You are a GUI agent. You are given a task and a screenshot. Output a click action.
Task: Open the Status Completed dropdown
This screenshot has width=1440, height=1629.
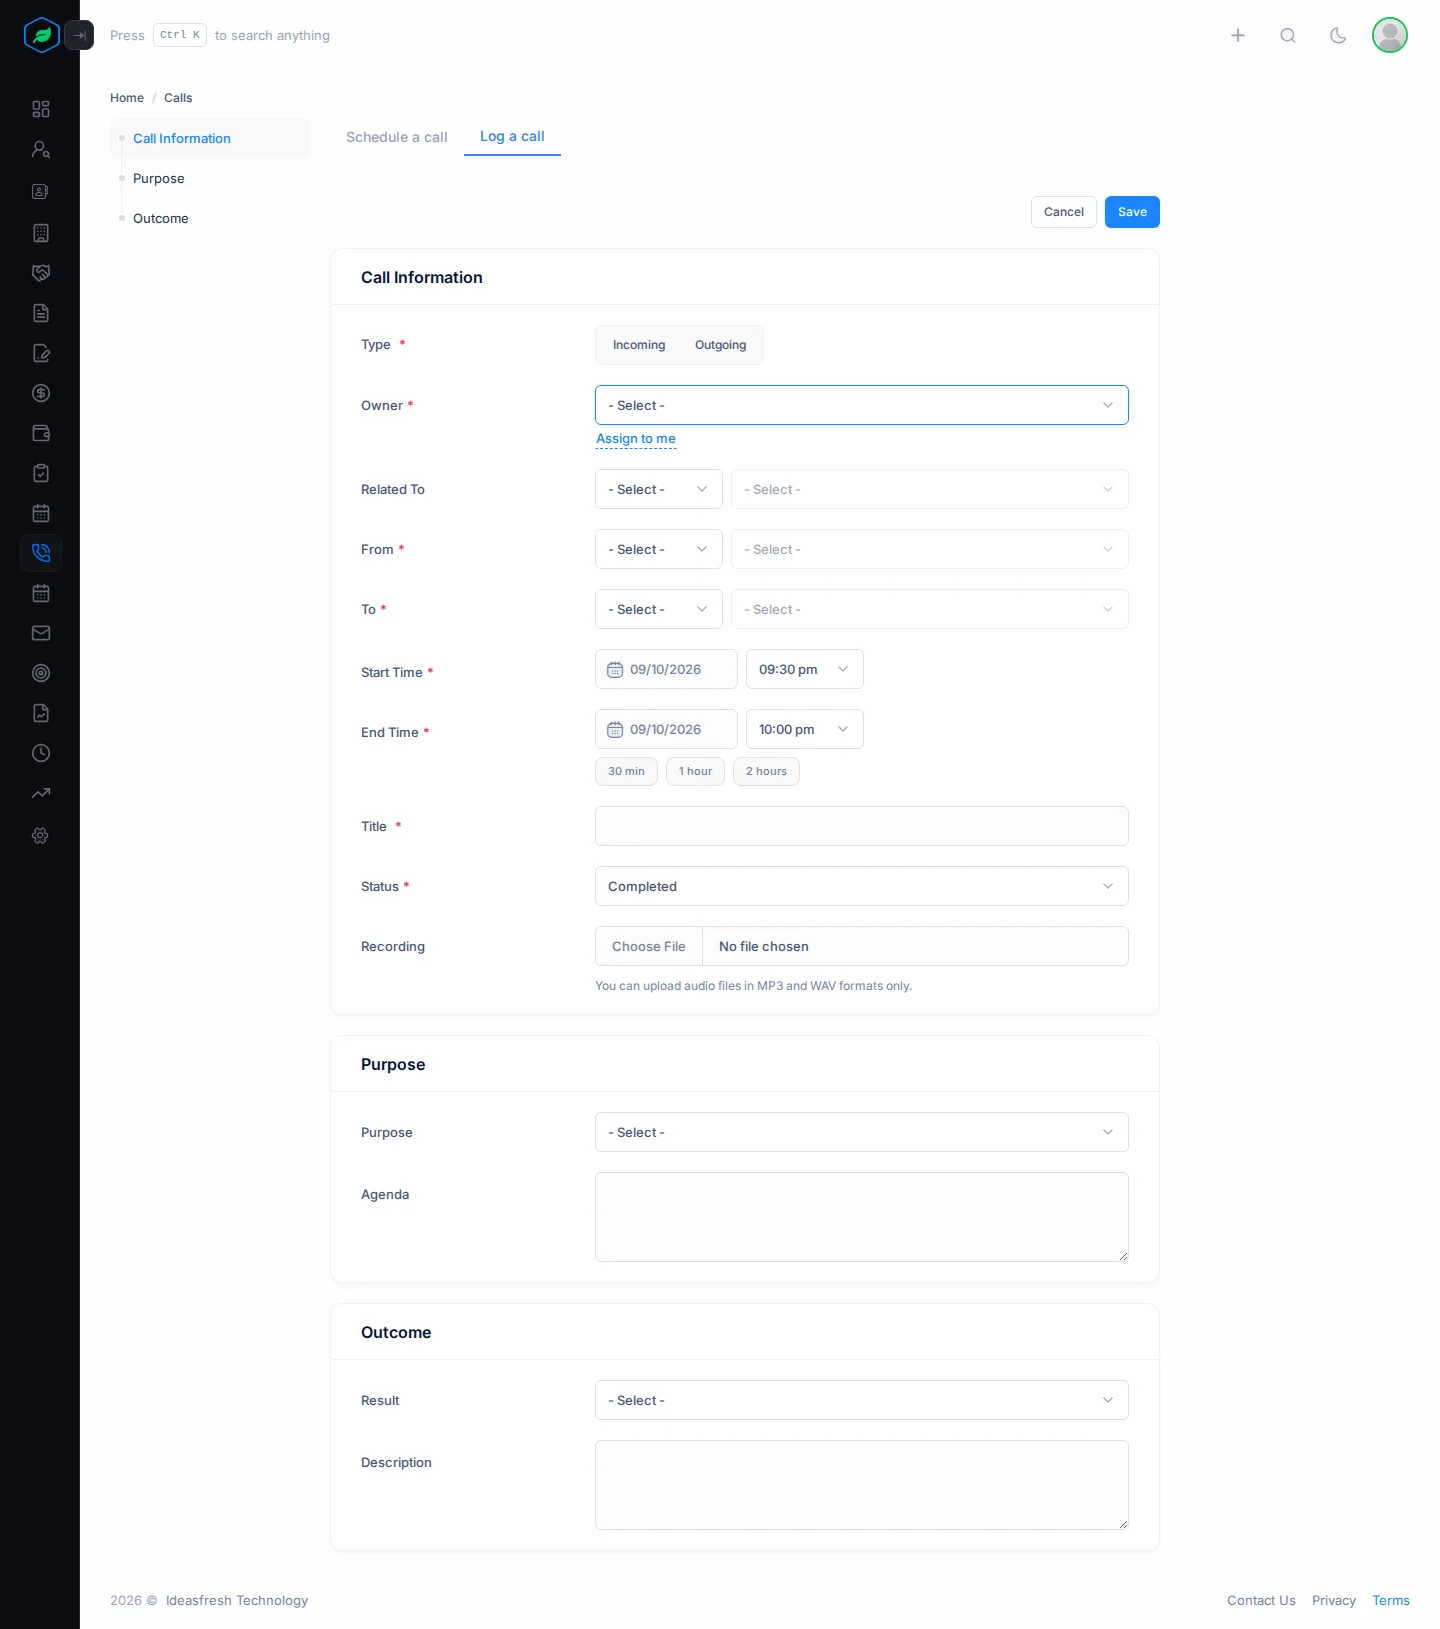[862, 886]
